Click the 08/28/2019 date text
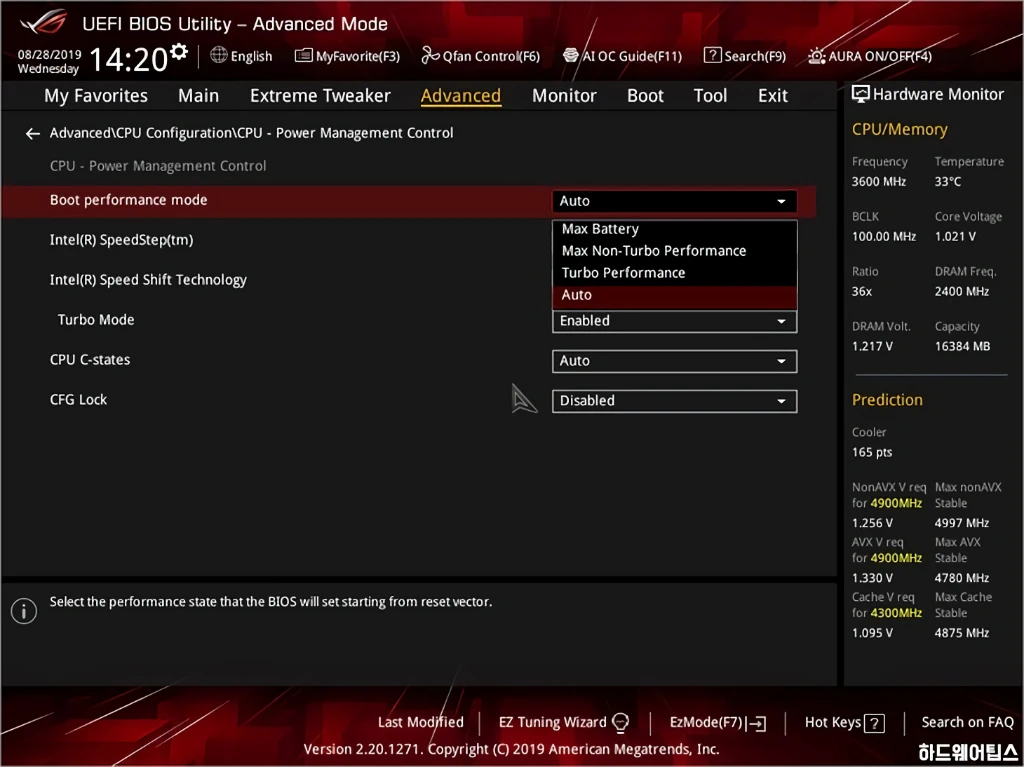The height and width of the screenshot is (767, 1024). pos(49,55)
